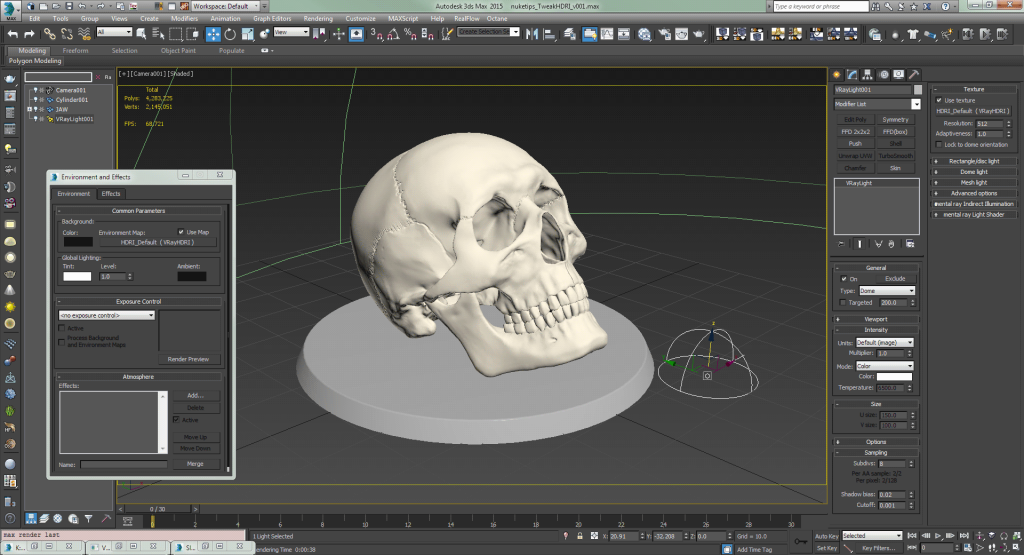The height and width of the screenshot is (555, 1024).
Task: Open the Hierarchy tab in command panel
Action: [868, 74]
